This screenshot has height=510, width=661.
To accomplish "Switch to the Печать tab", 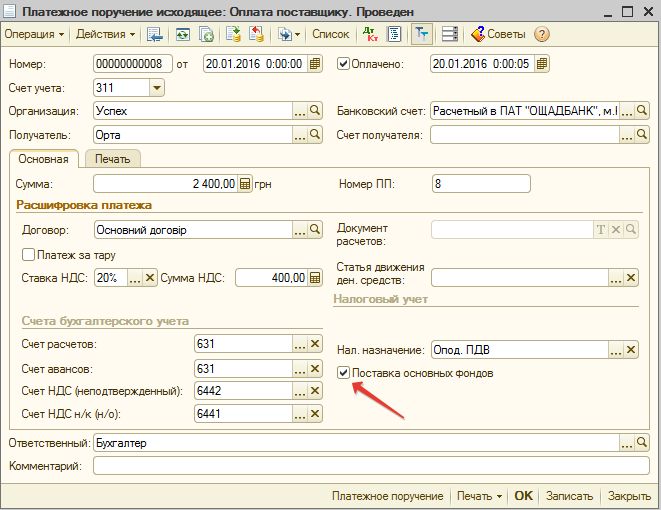I will pos(113,158).
